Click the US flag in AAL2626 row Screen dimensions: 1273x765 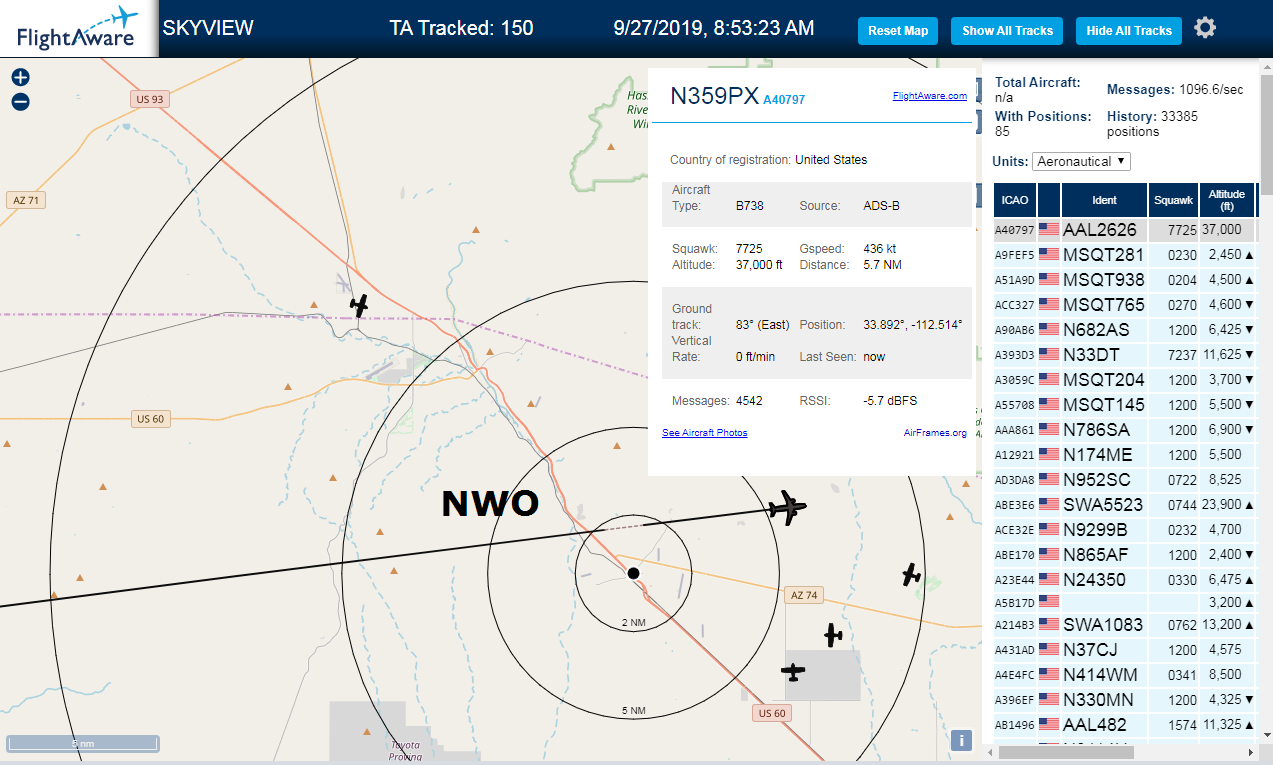pos(1049,230)
